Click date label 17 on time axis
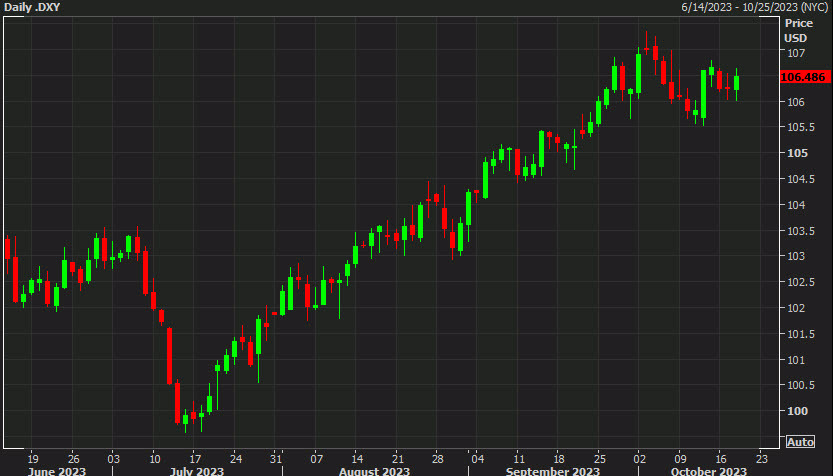 click(195, 459)
